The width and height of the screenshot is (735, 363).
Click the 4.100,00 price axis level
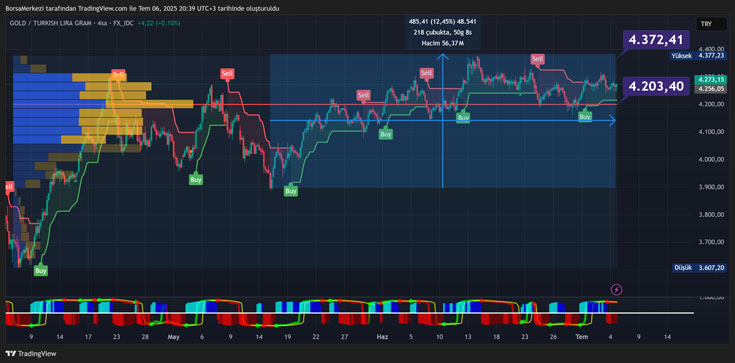711,132
